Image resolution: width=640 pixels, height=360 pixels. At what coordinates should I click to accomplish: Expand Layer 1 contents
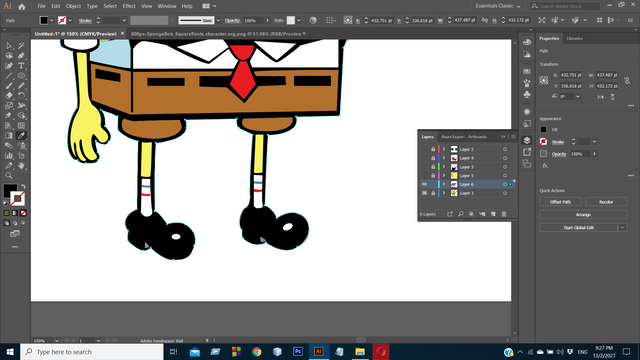[x=444, y=193]
